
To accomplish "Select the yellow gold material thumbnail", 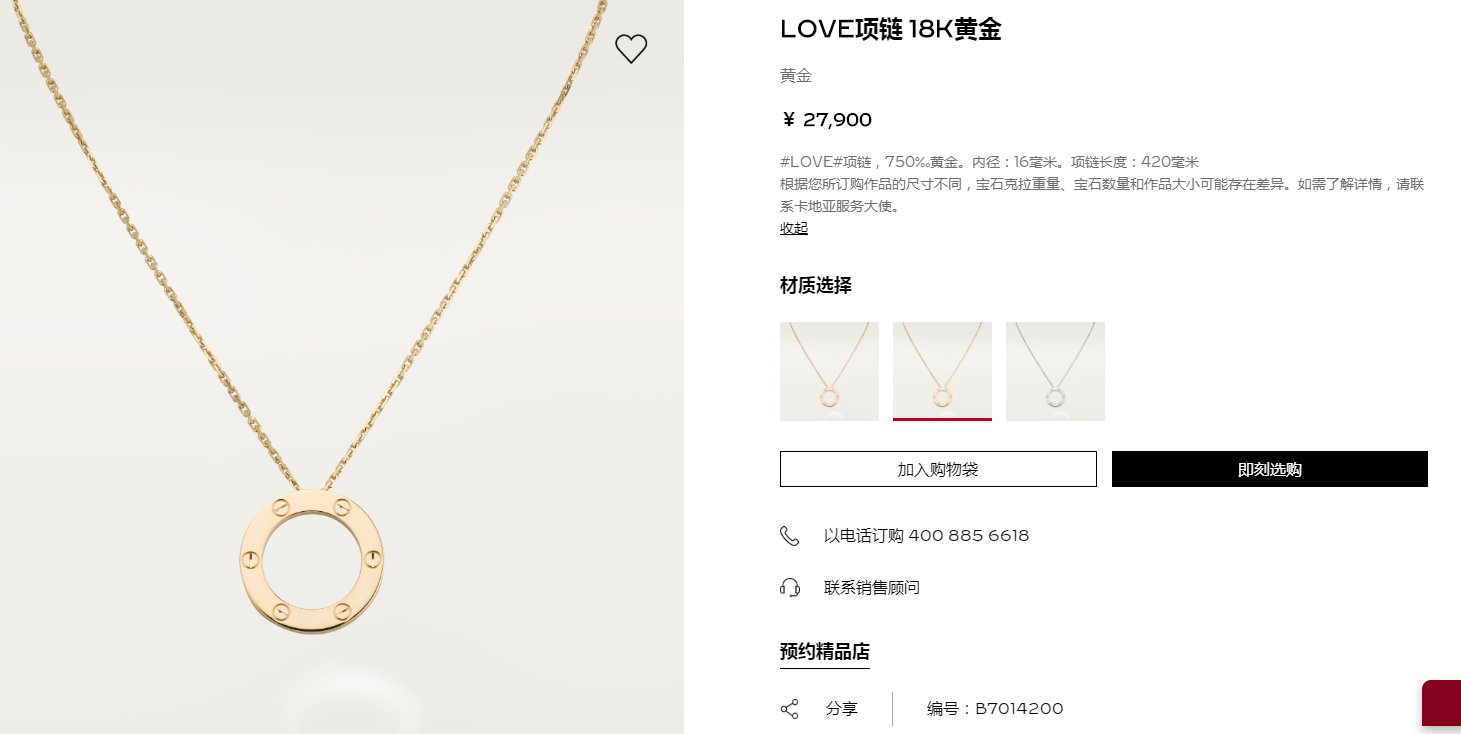I will tap(942, 371).
